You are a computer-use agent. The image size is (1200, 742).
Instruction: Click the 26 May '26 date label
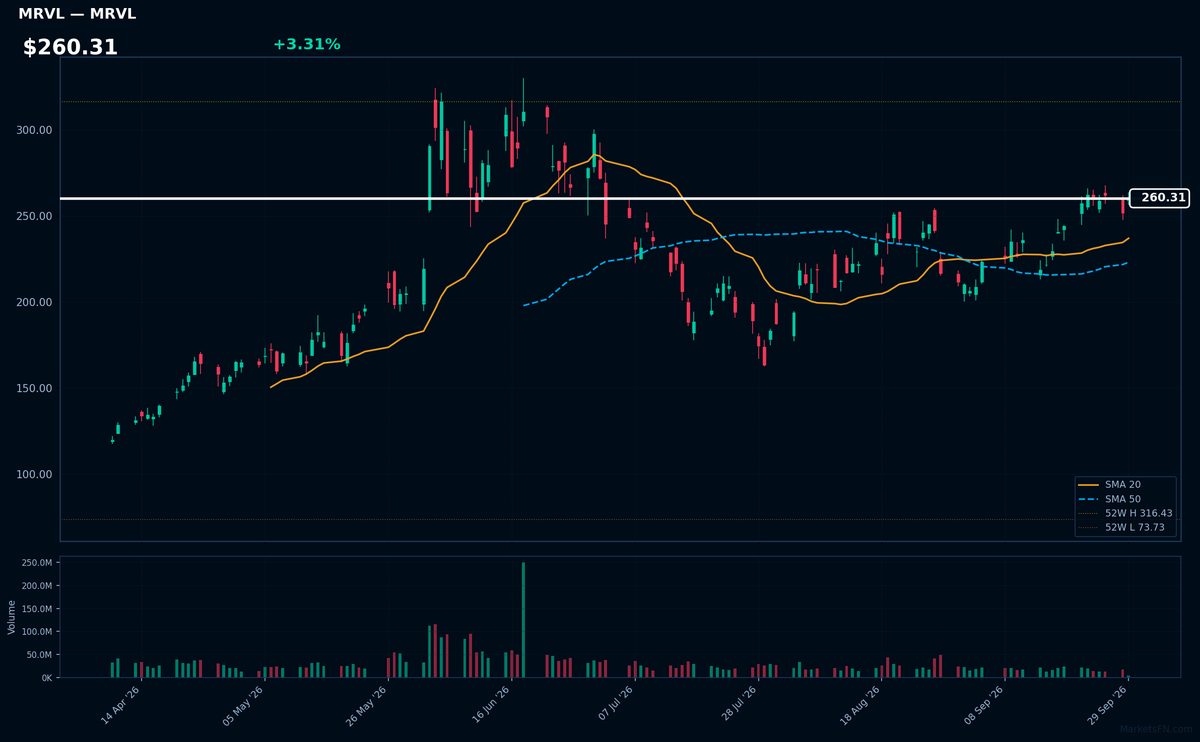pyautogui.click(x=366, y=705)
